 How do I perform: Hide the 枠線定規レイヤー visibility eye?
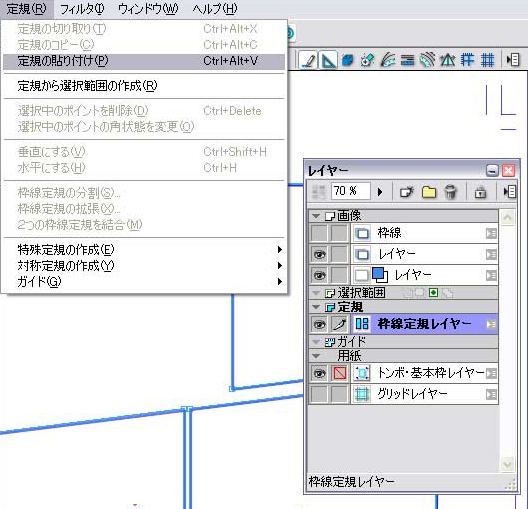tap(319, 325)
